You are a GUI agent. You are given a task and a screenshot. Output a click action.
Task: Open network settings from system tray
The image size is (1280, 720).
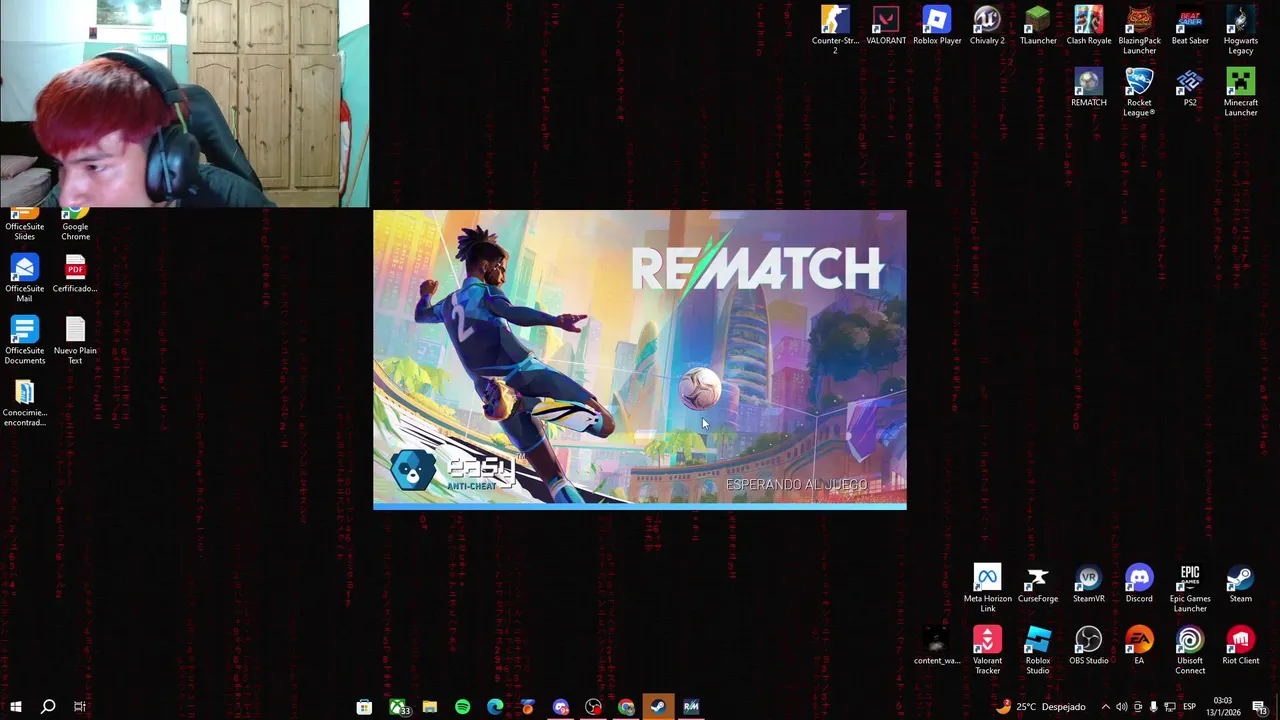1170,707
